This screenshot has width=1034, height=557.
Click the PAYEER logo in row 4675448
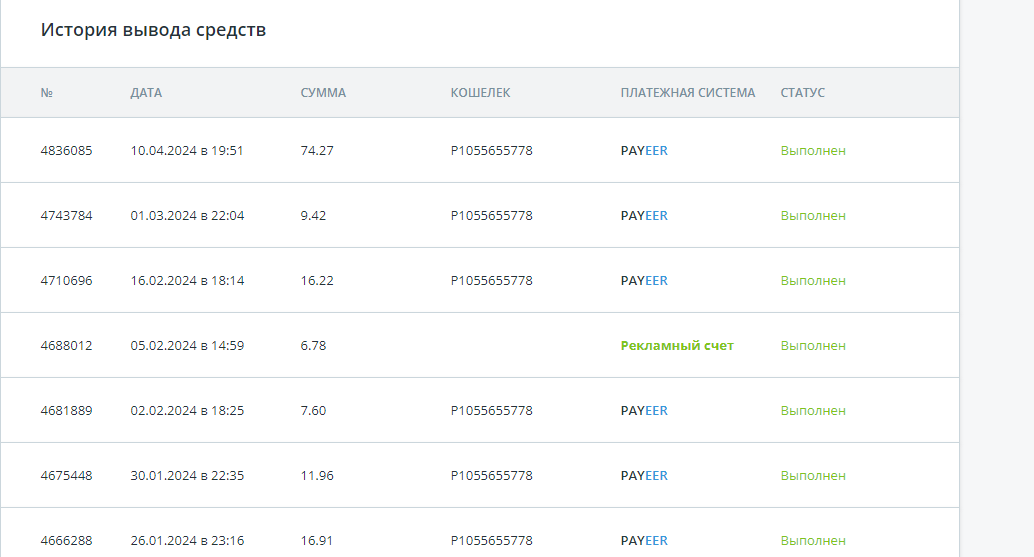[644, 475]
